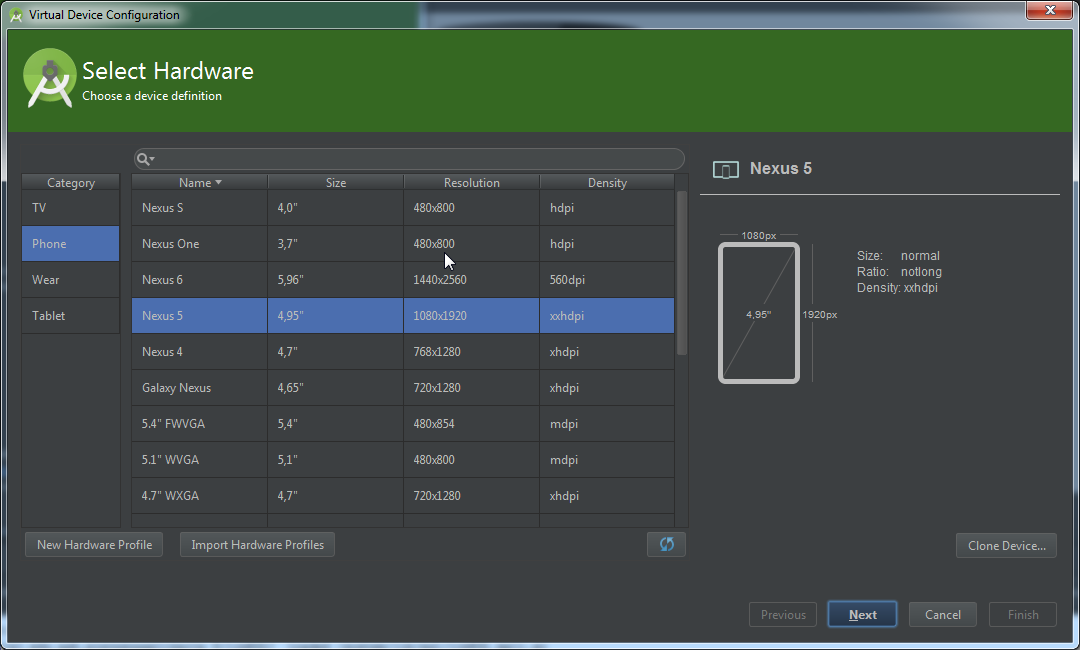Click the 1080x1920 resolution cell

[x=472, y=315]
